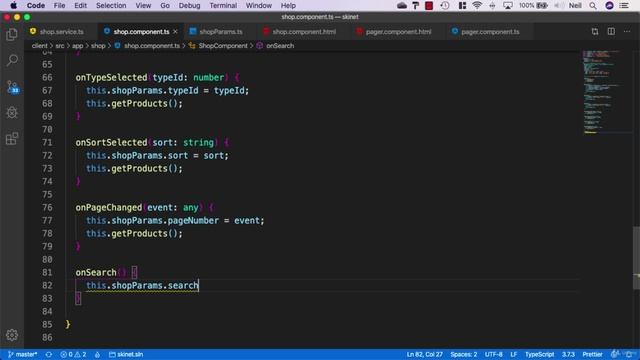Click the Prettier status bar item

click(592, 354)
